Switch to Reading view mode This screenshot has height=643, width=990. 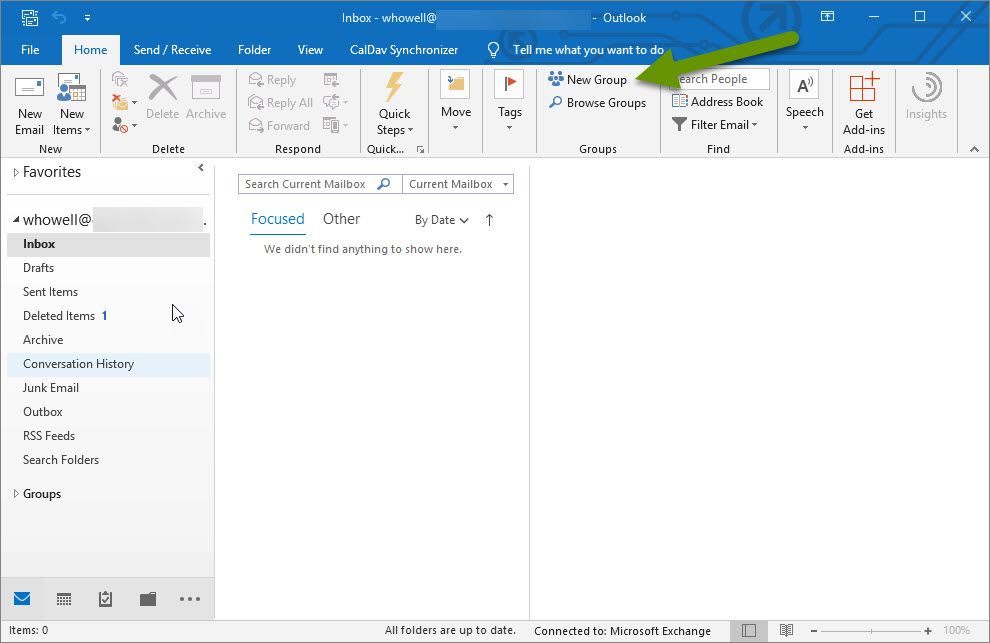click(x=786, y=631)
